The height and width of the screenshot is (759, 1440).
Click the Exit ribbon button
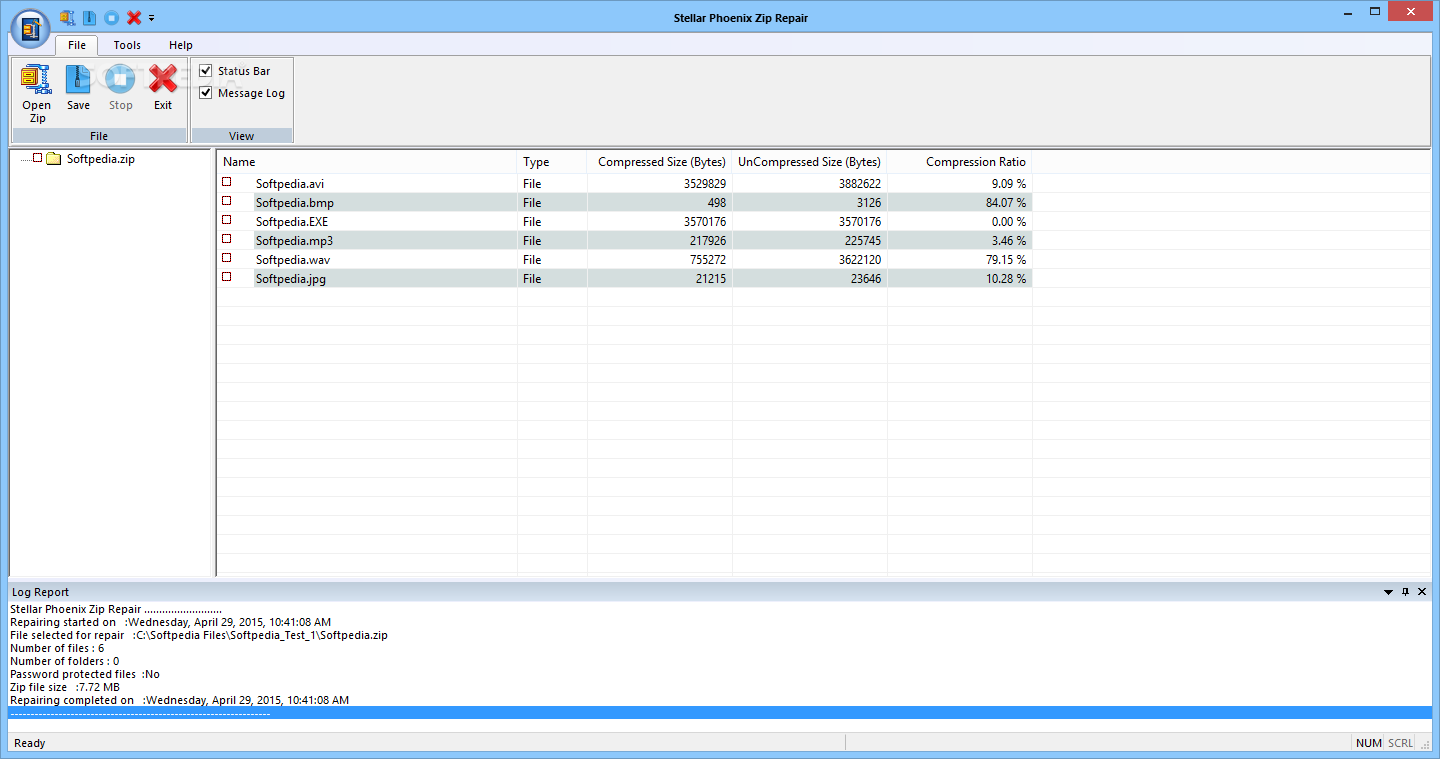click(x=162, y=88)
